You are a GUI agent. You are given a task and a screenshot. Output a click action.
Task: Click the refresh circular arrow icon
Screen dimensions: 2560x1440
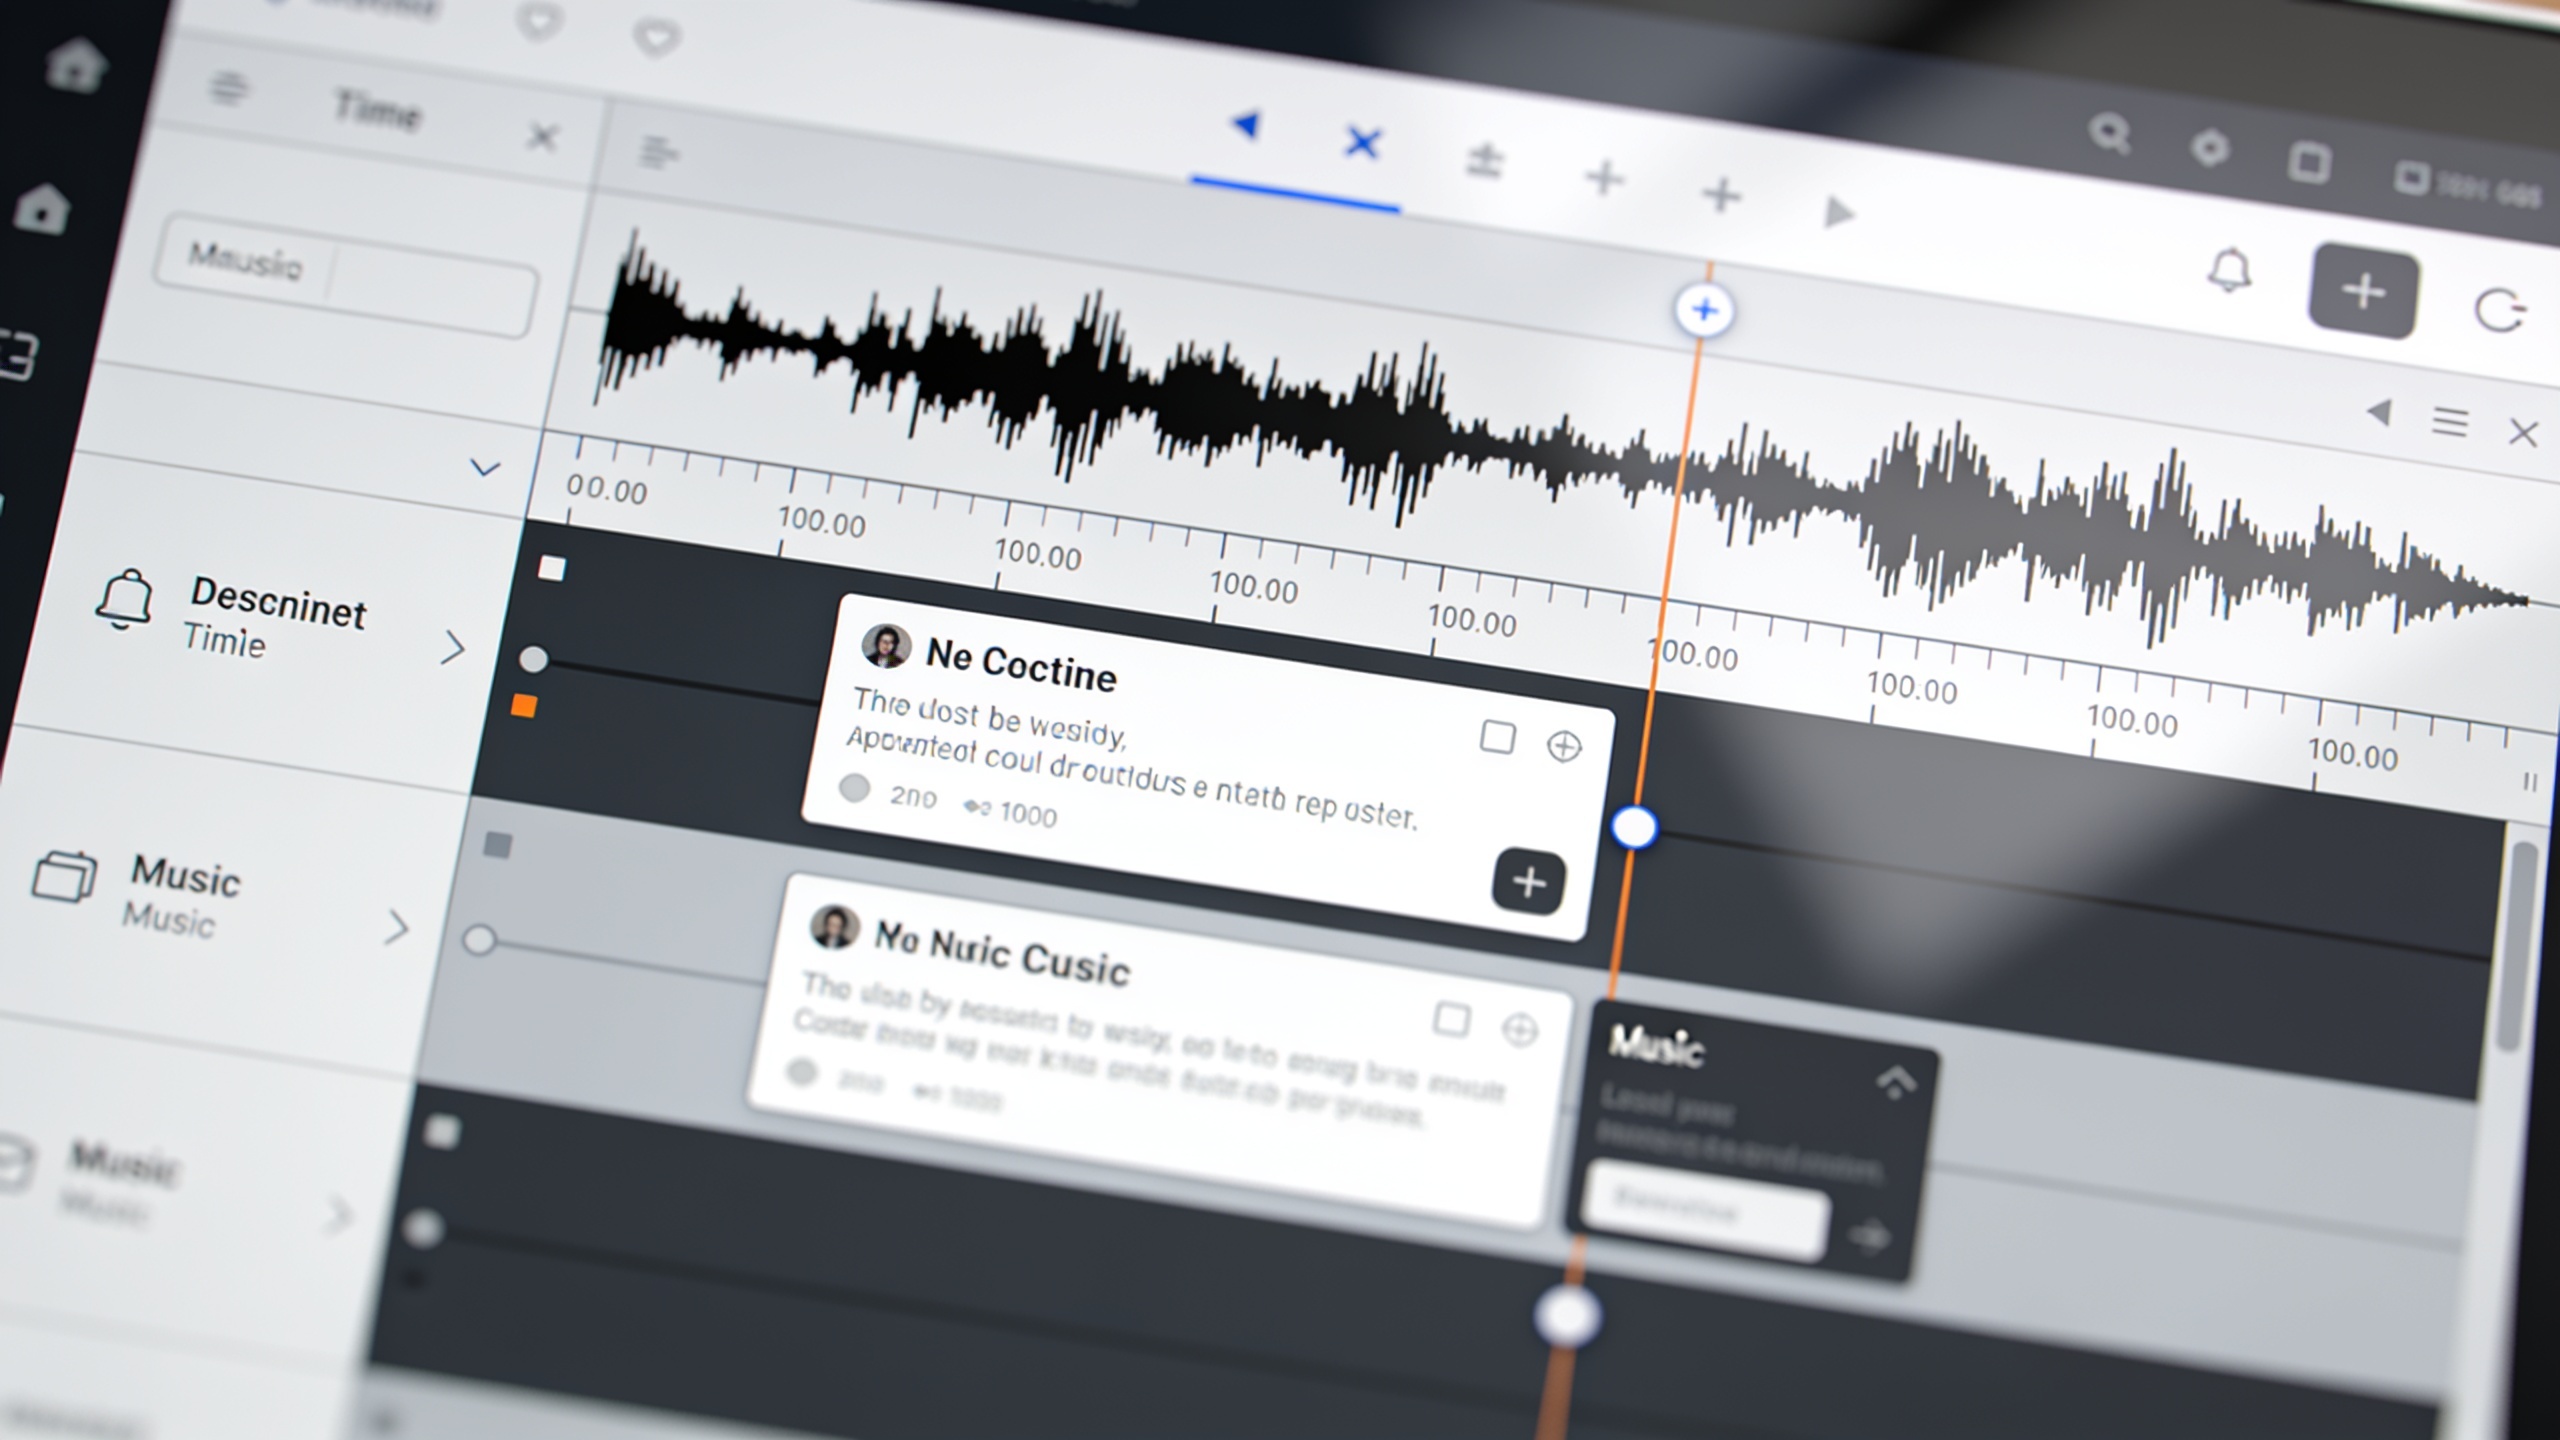(x=2499, y=310)
